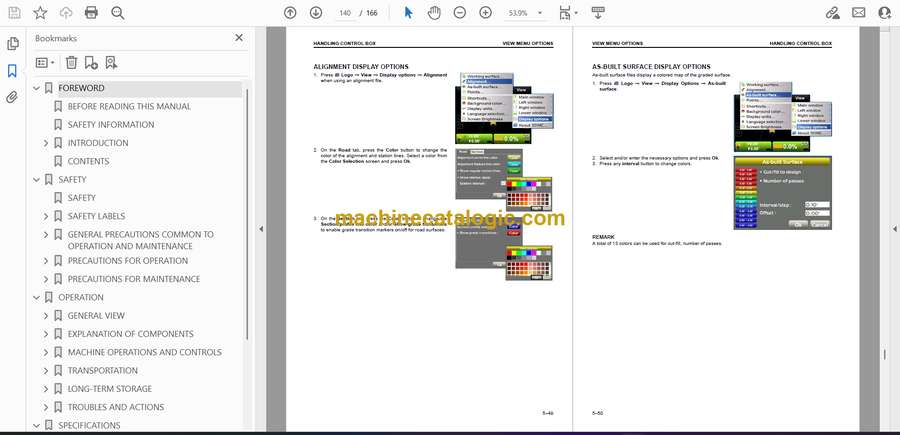Viewport: 900px width, 435px height.
Task: Delete the selected bookmark with trash icon
Action: coord(71,63)
